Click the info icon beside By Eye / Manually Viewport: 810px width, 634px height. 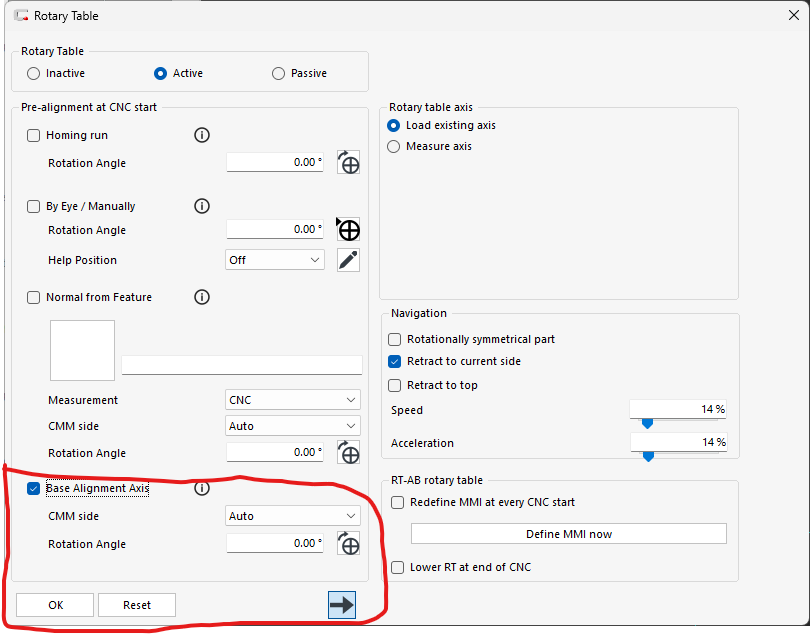[x=201, y=206]
